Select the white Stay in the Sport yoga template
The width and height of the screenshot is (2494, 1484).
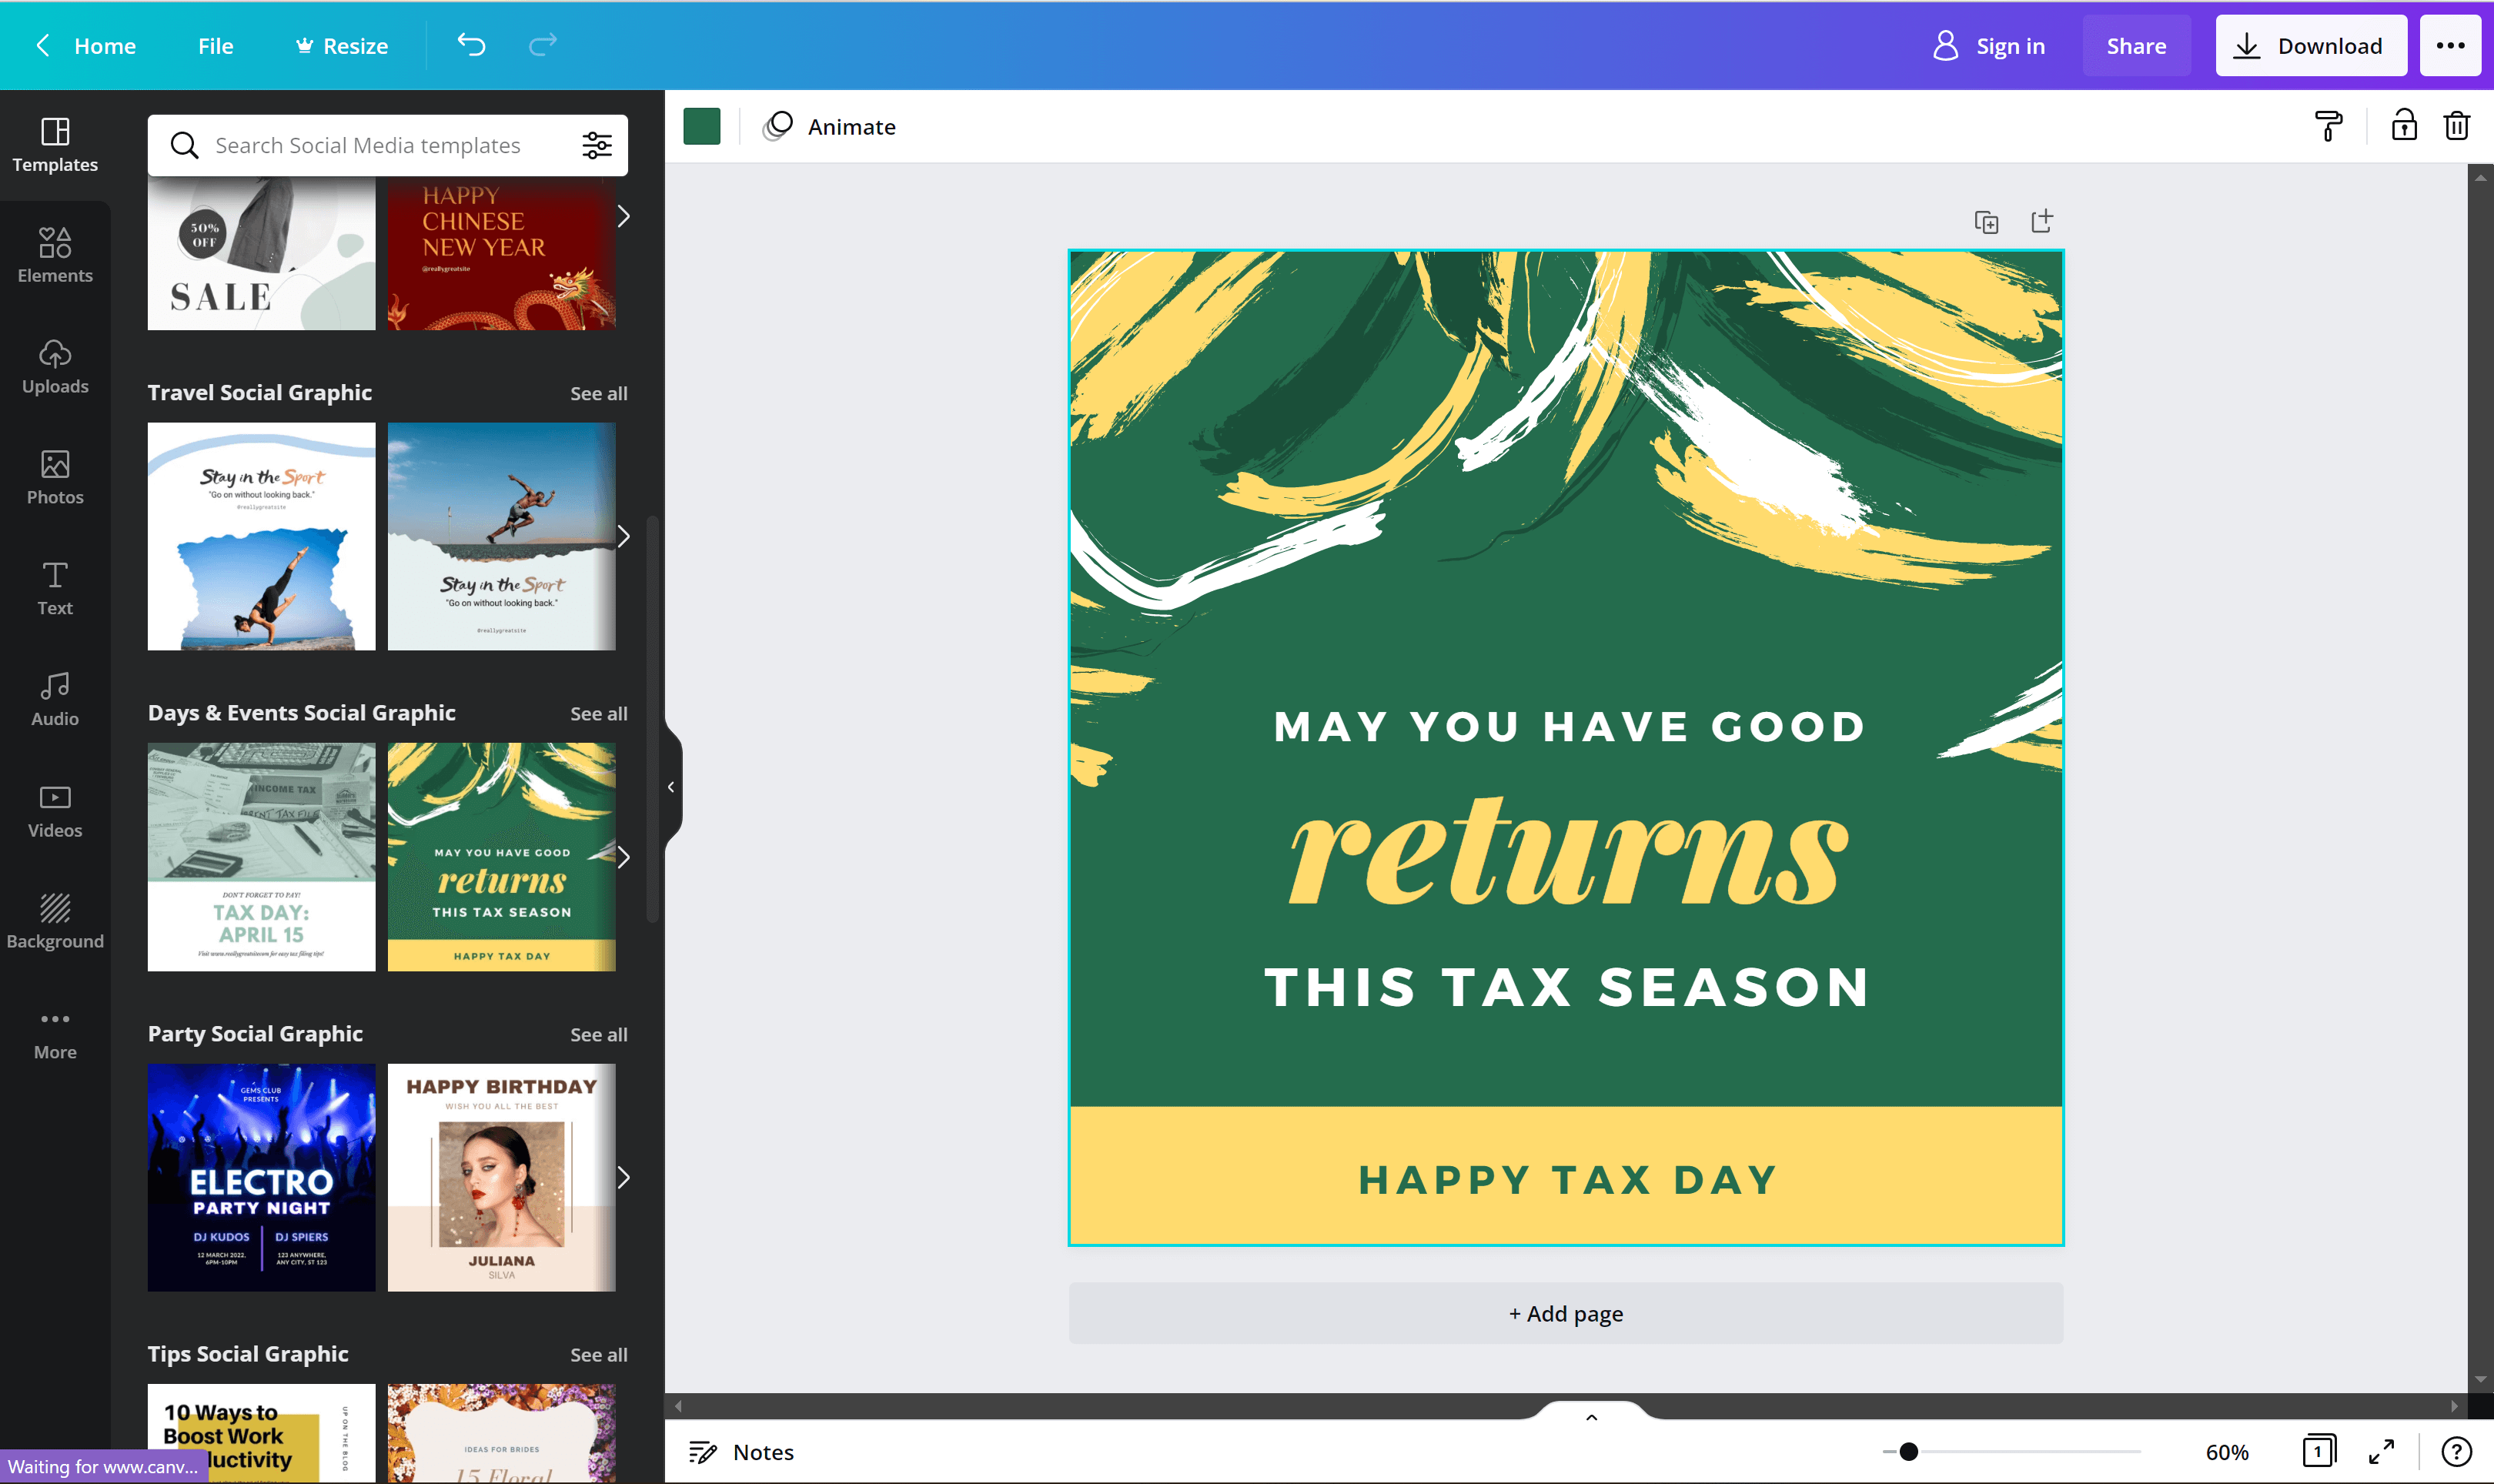pos(262,537)
